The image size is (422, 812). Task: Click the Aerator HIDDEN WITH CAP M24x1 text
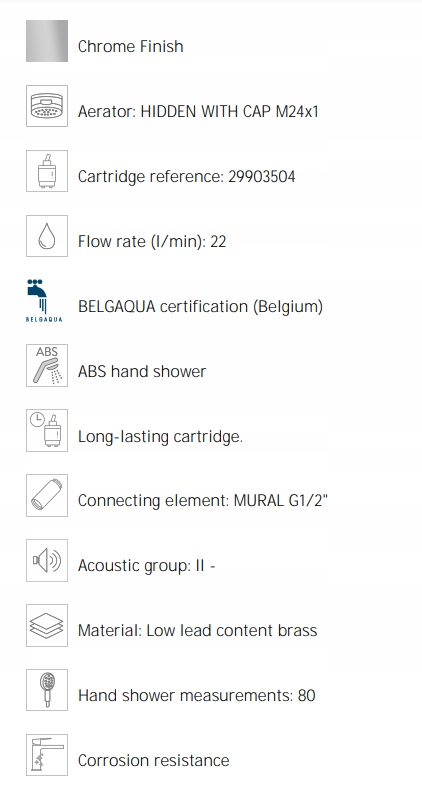(x=198, y=111)
